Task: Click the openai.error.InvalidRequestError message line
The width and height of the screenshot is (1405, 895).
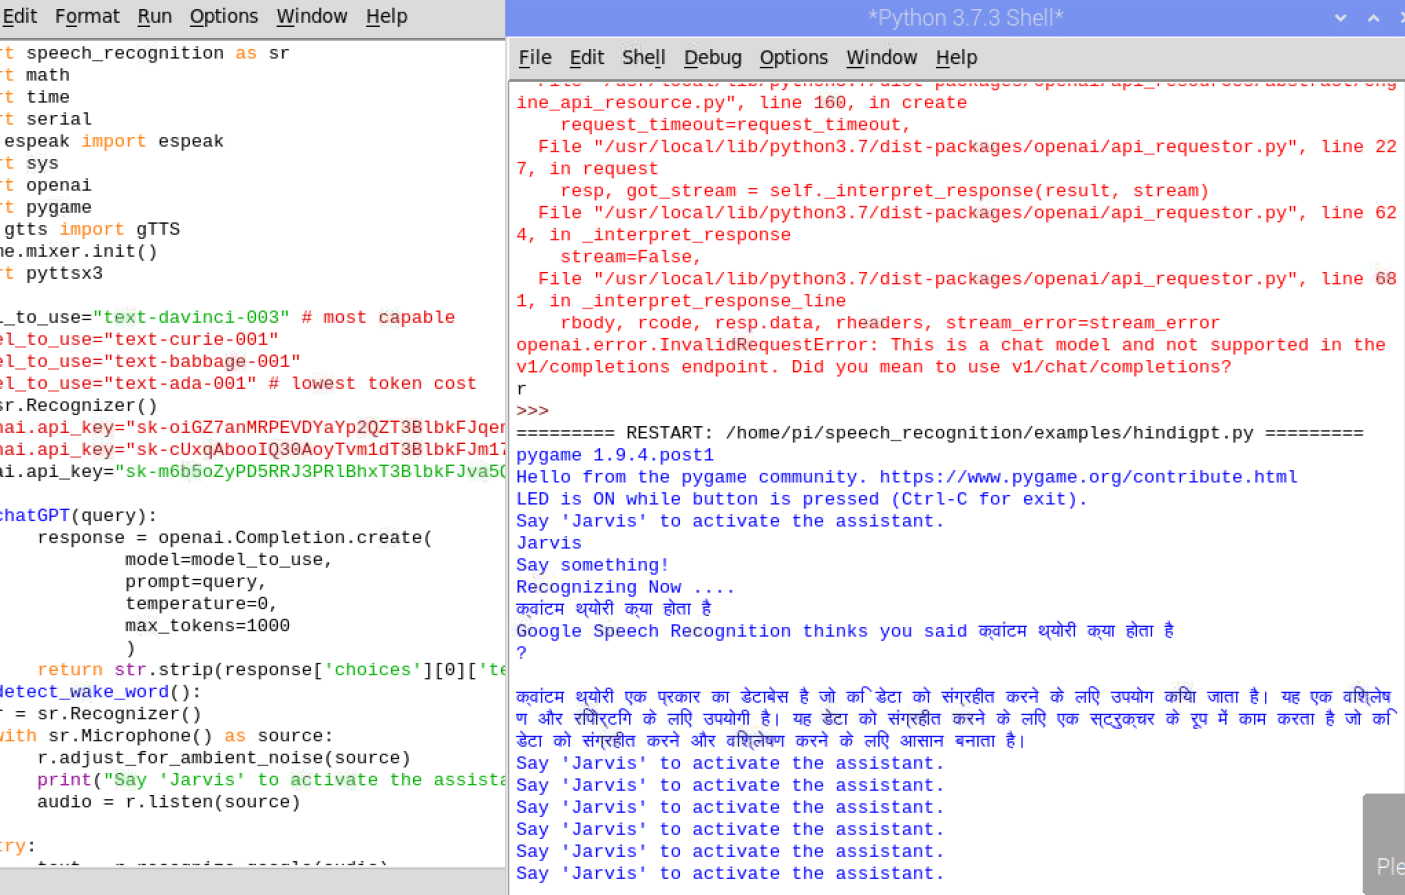Action: tap(950, 345)
